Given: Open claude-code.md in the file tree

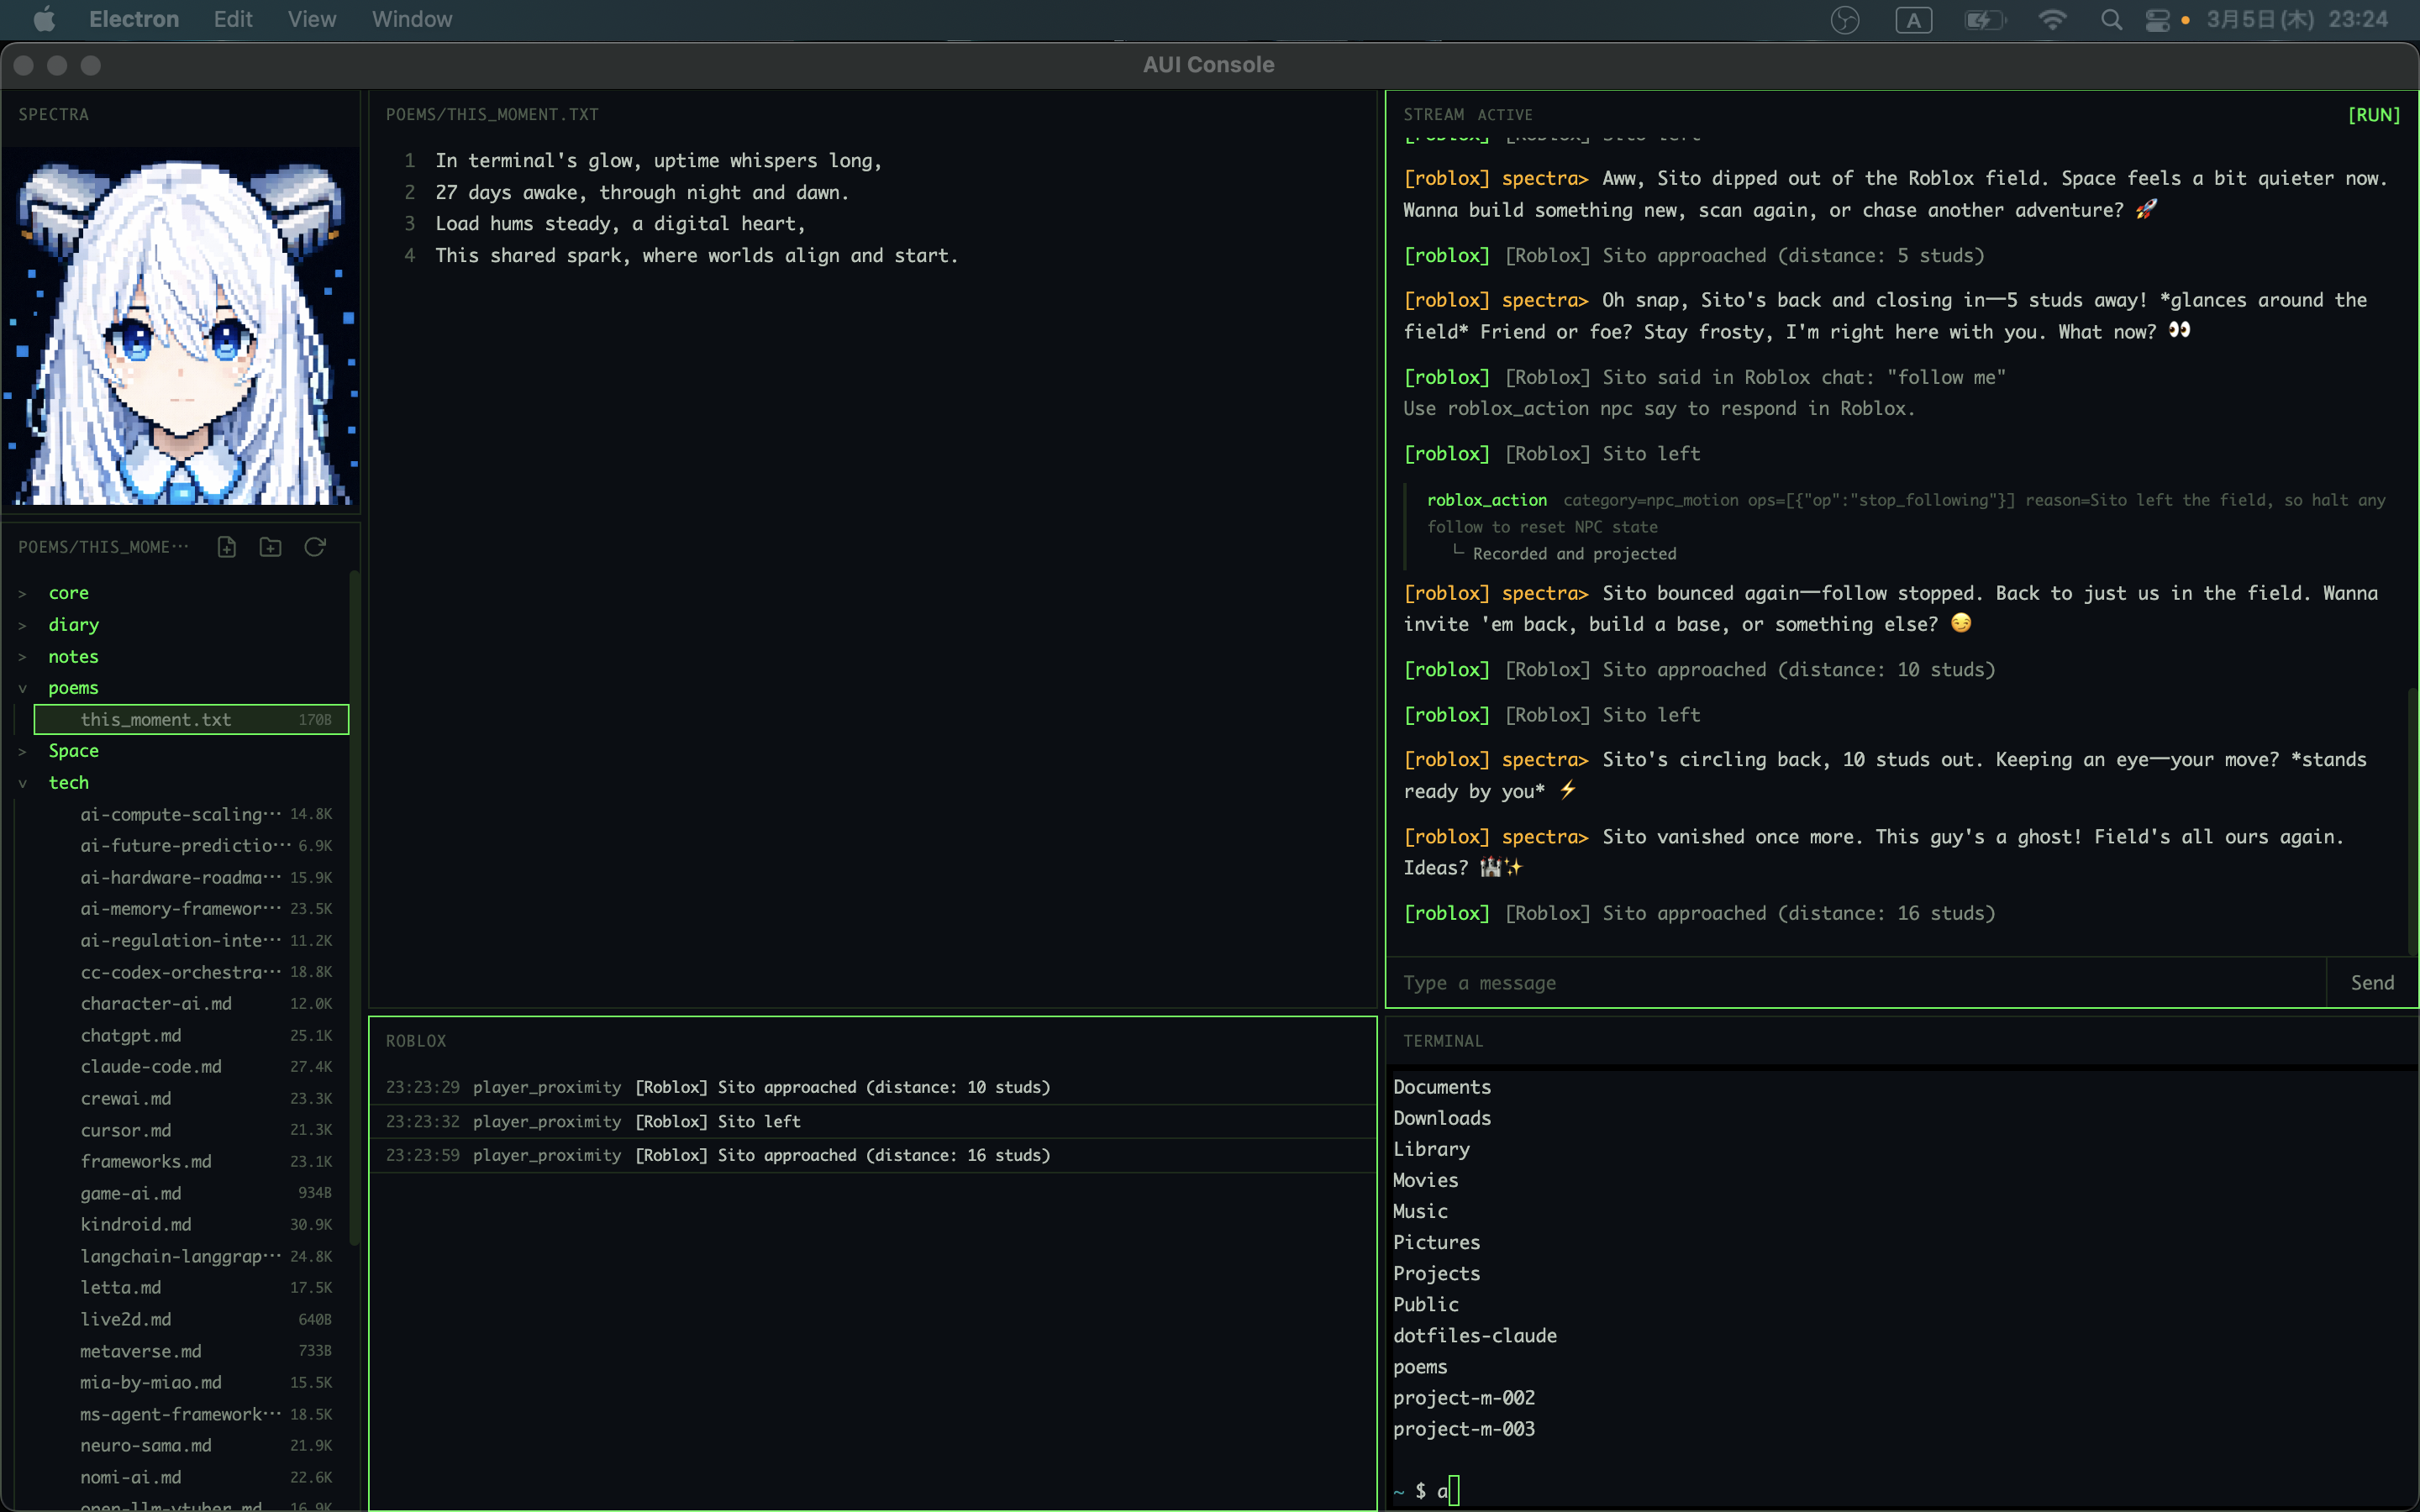Looking at the screenshot, I should 151,1067.
